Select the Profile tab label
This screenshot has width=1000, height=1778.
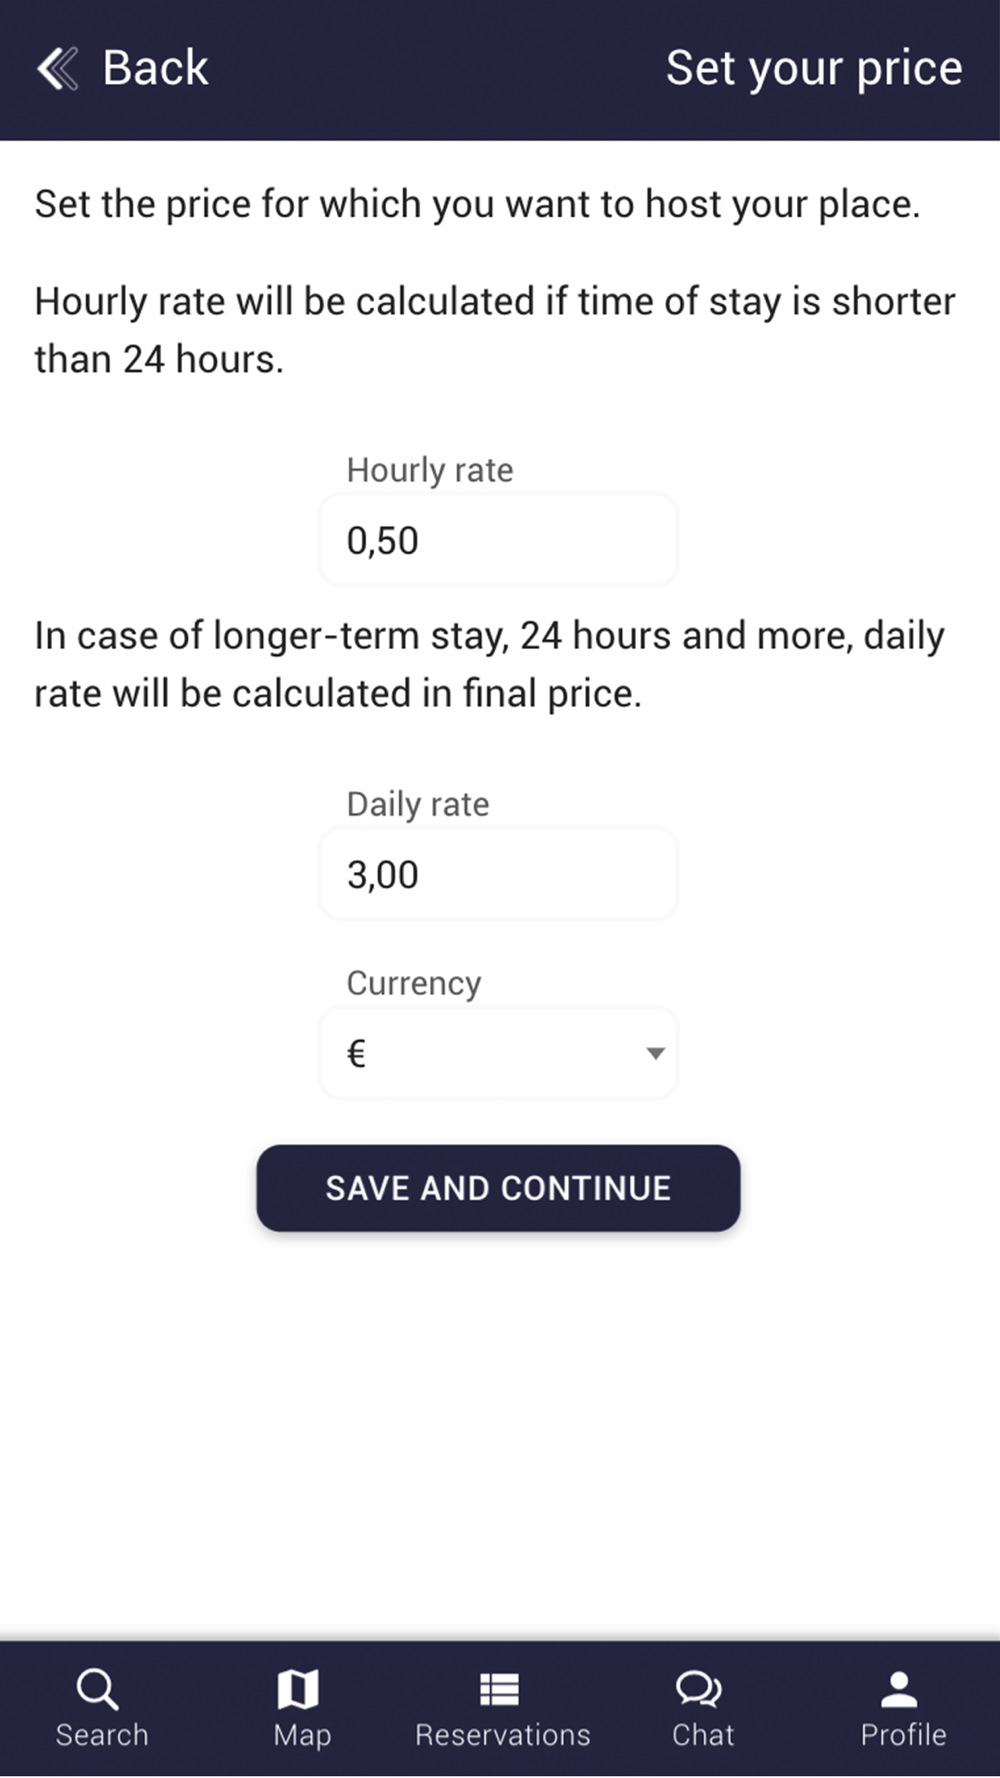(903, 1735)
